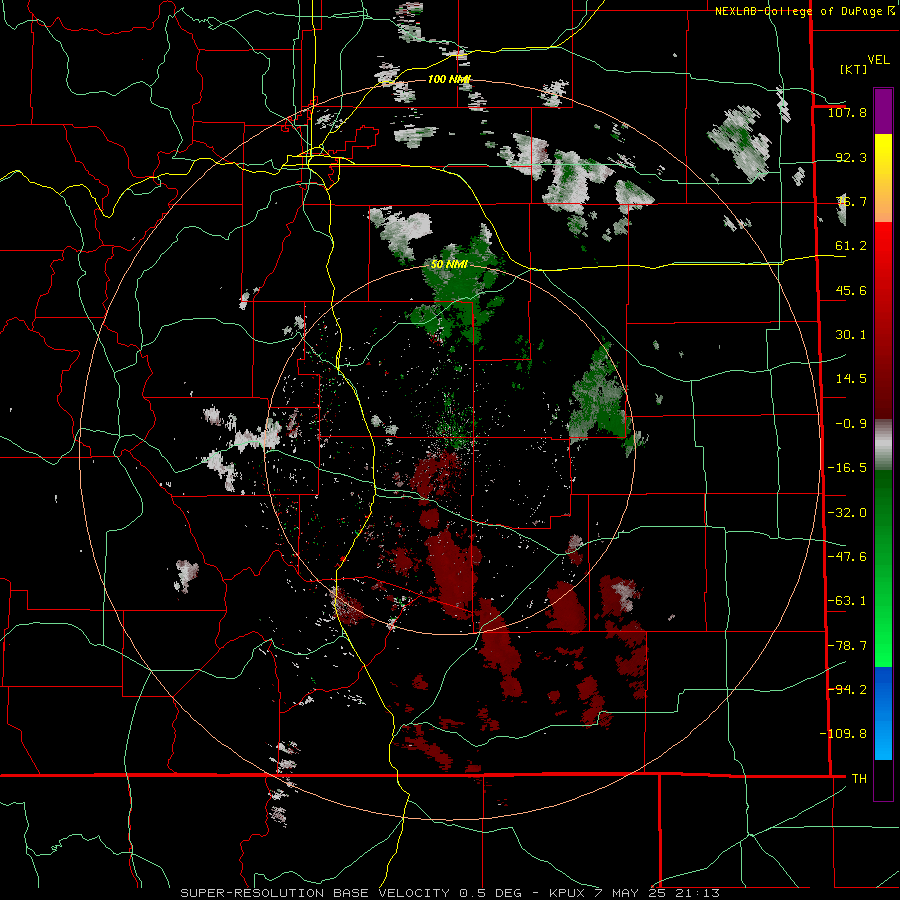Select the -78.7 velocity scale value
Viewport: 900px width, 900px height.
click(x=847, y=646)
